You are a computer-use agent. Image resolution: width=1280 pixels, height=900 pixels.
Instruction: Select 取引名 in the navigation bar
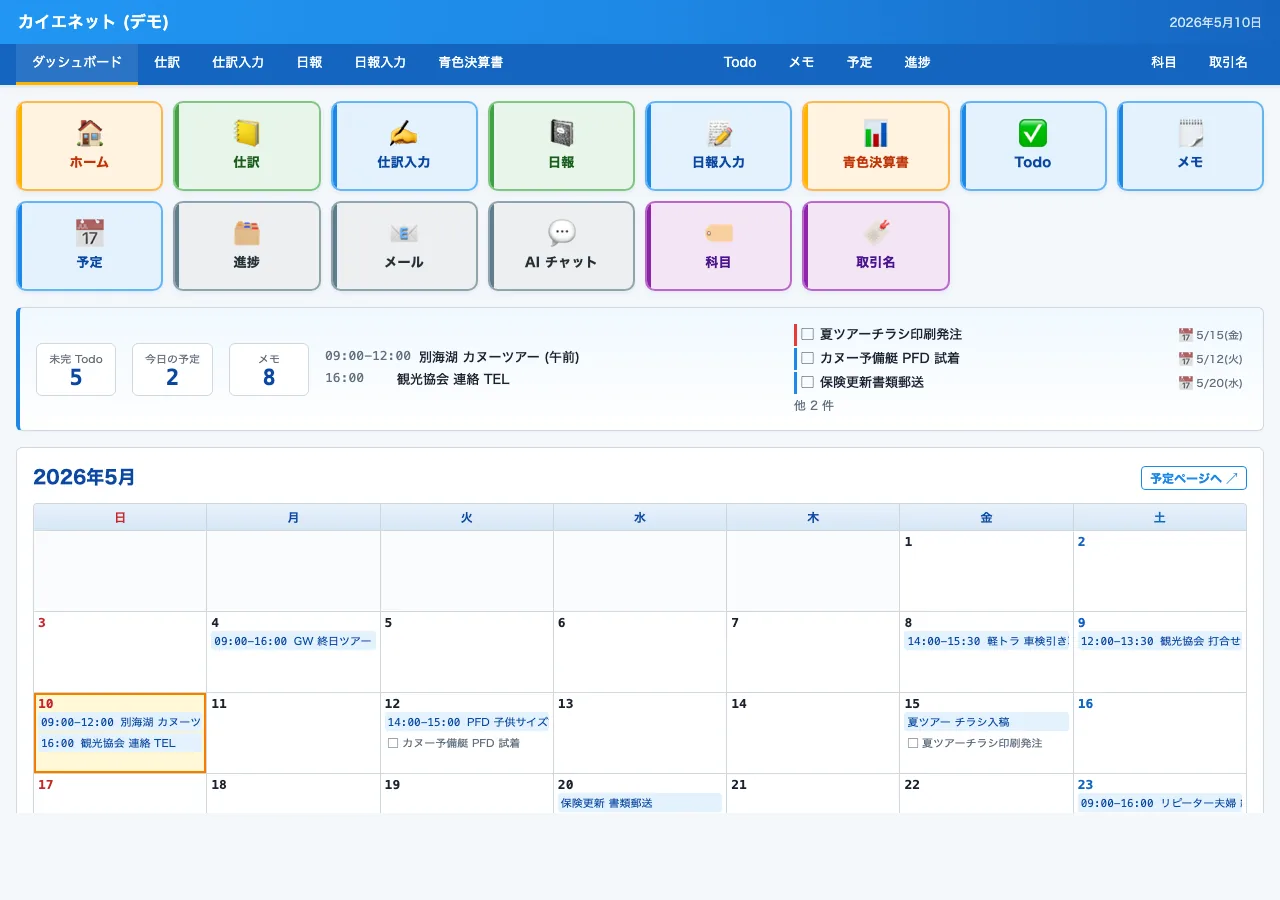click(1228, 62)
